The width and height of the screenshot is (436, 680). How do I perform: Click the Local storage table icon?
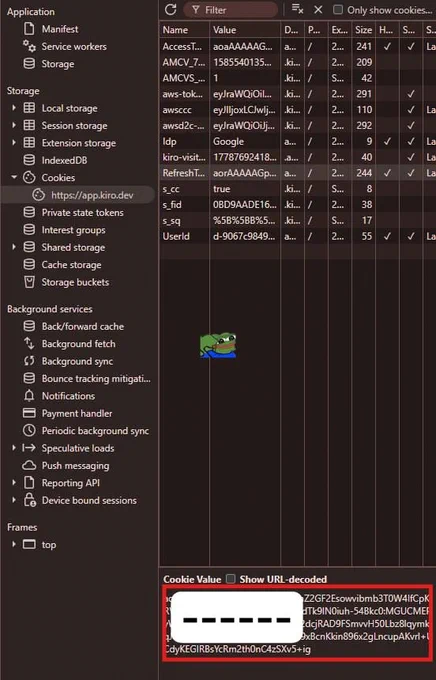pyautogui.click(x=29, y=108)
